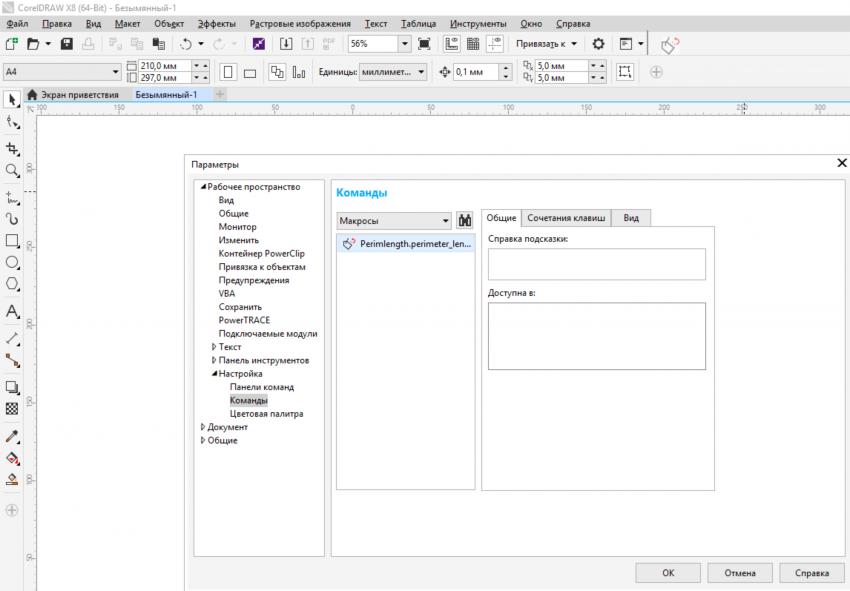Click the Отмена button
The image size is (850, 591).
point(740,573)
